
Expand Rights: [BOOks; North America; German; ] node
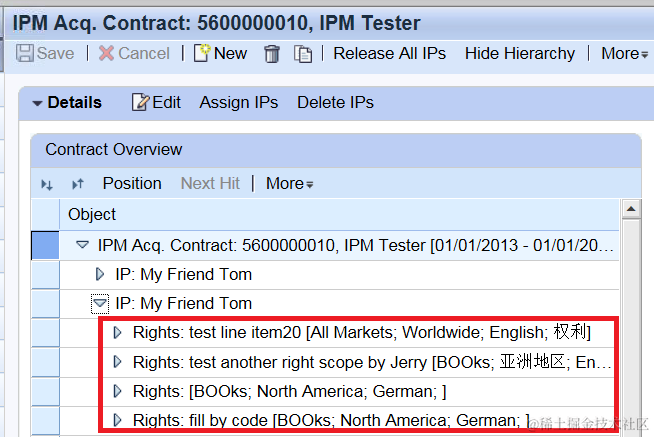click(118, 391)
